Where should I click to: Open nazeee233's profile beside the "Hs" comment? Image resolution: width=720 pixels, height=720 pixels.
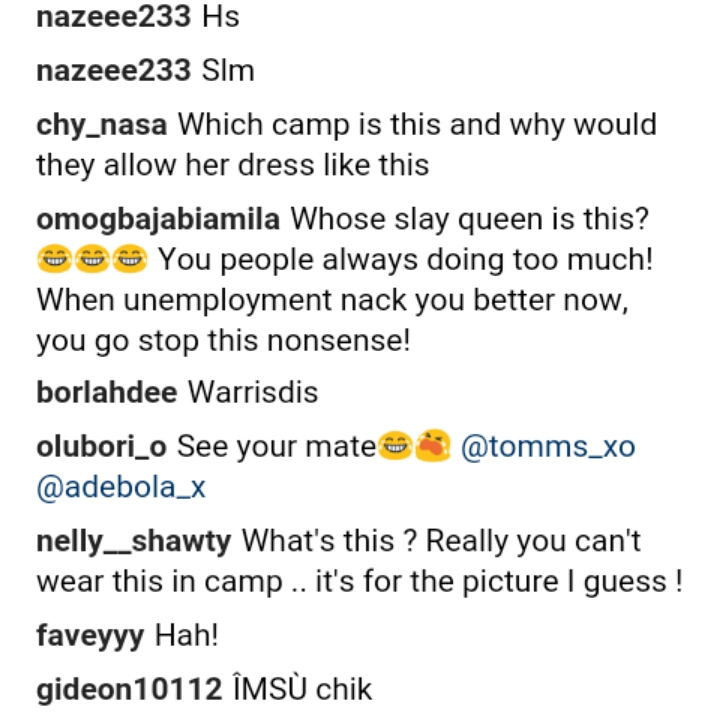[x=112, y=19]
